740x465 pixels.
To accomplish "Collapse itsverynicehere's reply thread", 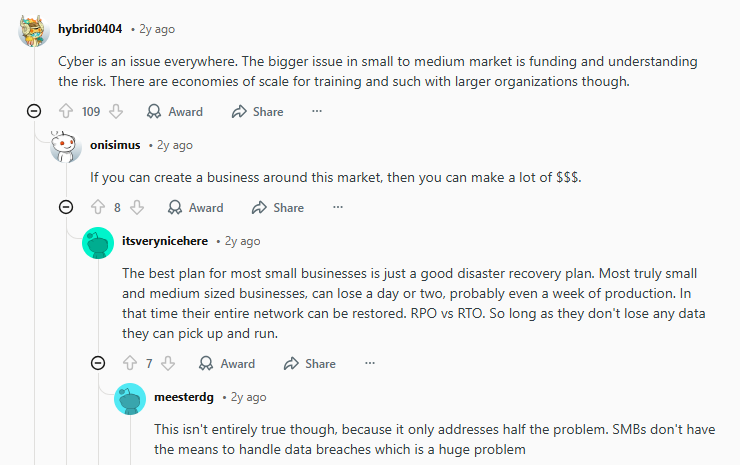I will coord(98,364).
